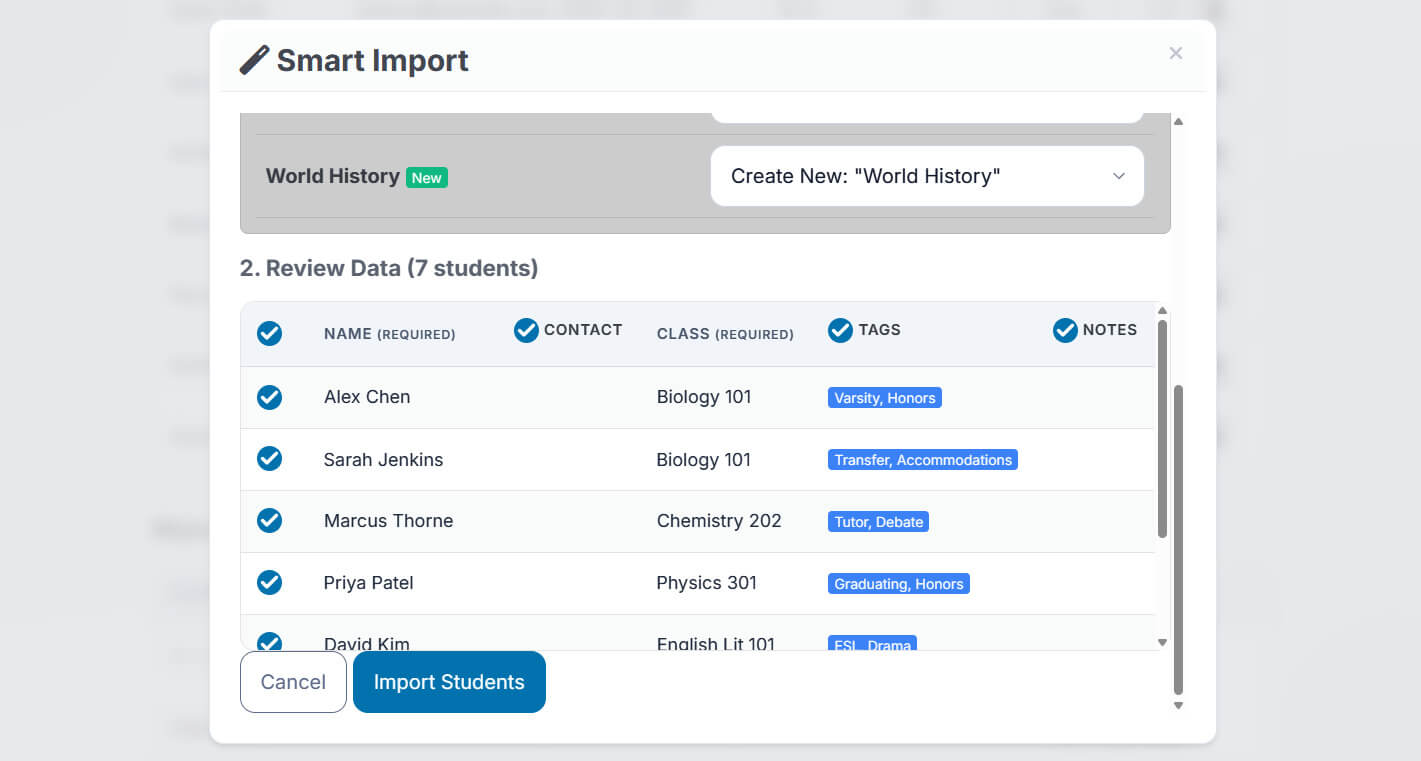This screenshot has height=761, width=1421.
Task: Select the Alex Chen name cell
Action: pos(367,397)
